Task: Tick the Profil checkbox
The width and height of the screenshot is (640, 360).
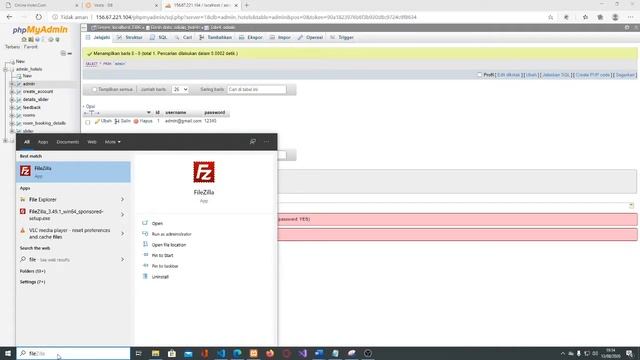Action: [x=480, y=75]
